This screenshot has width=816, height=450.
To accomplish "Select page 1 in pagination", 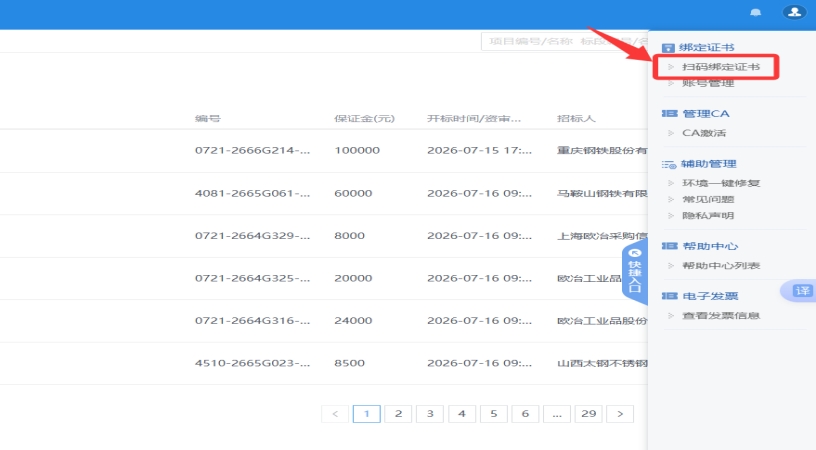I will click(x=366, y=414).
